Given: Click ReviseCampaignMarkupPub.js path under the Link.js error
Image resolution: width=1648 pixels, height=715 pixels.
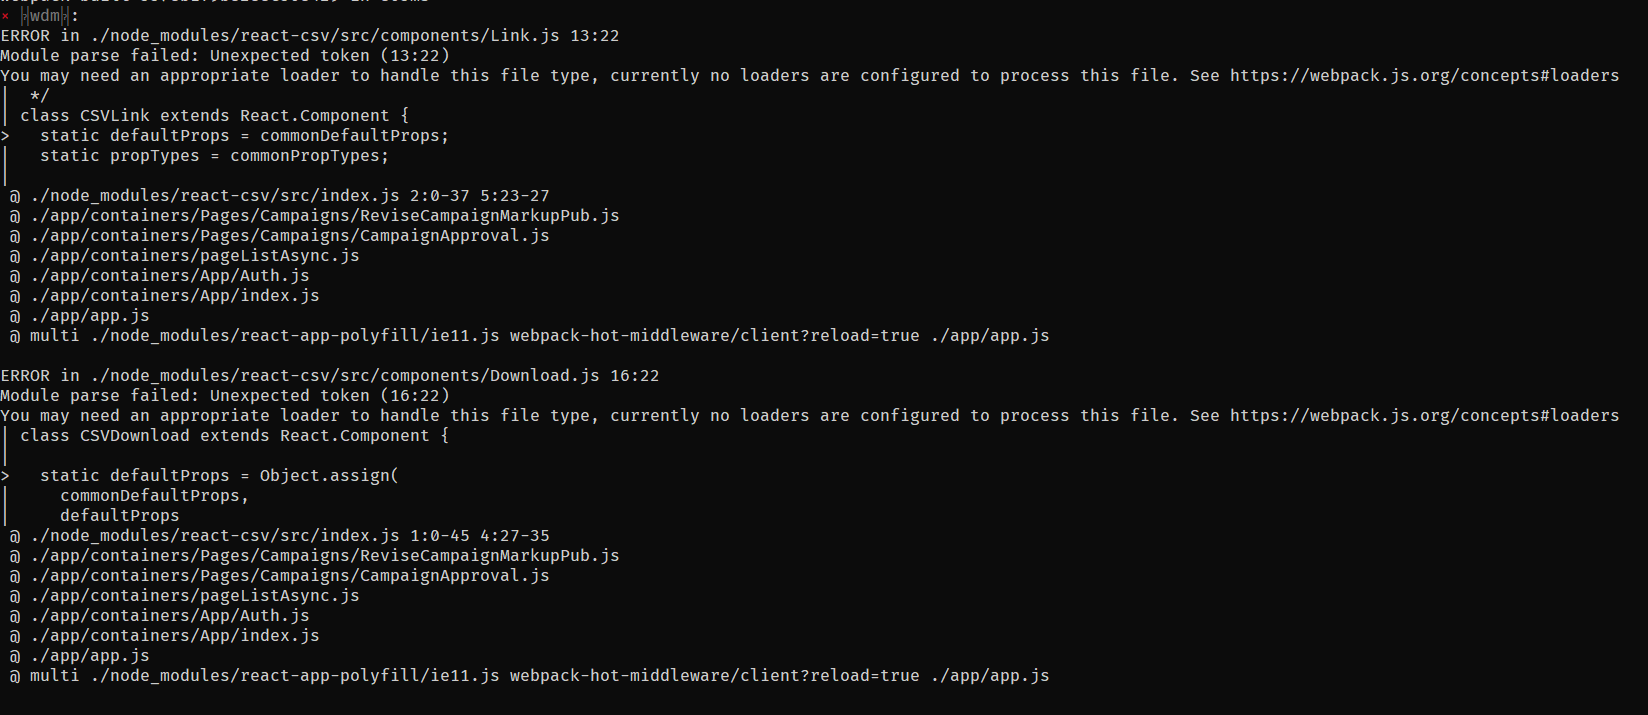Looking at the screenshot, I should [325, 216].
